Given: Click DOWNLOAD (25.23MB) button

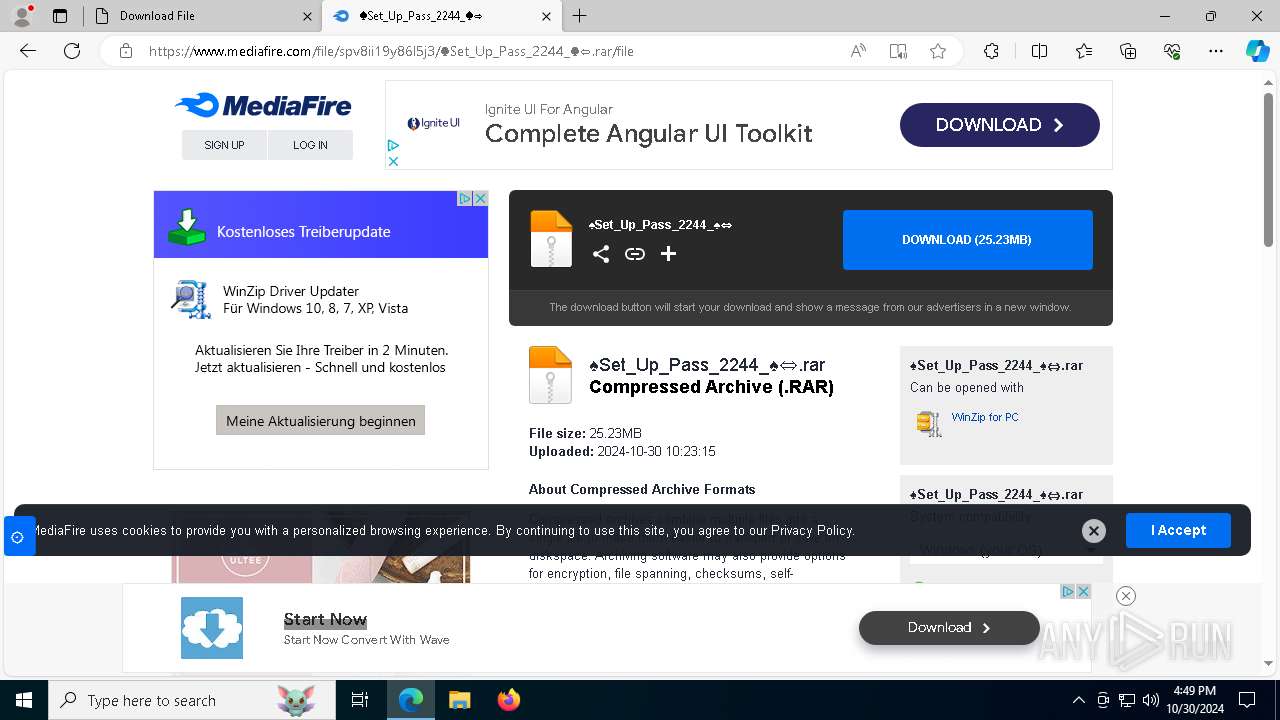Looking at the screenshot, I should coord(967,240).
